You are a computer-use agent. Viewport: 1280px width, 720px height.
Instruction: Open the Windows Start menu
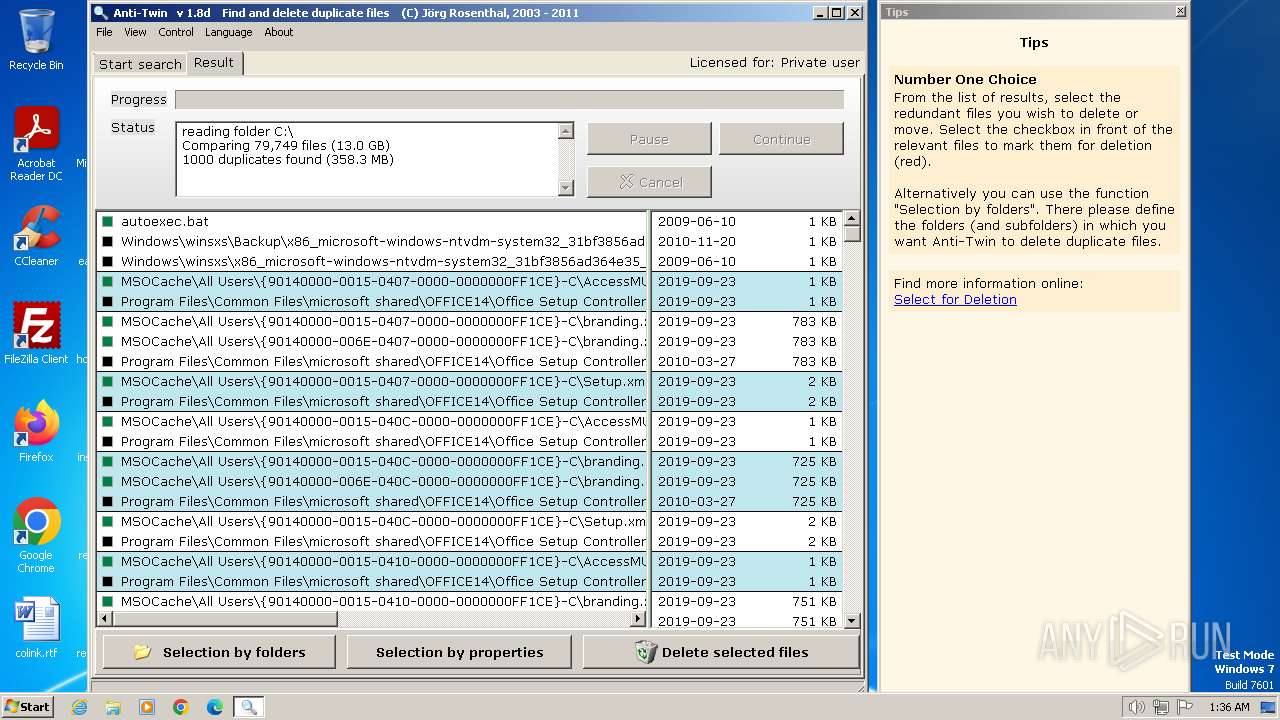point(27,706)
